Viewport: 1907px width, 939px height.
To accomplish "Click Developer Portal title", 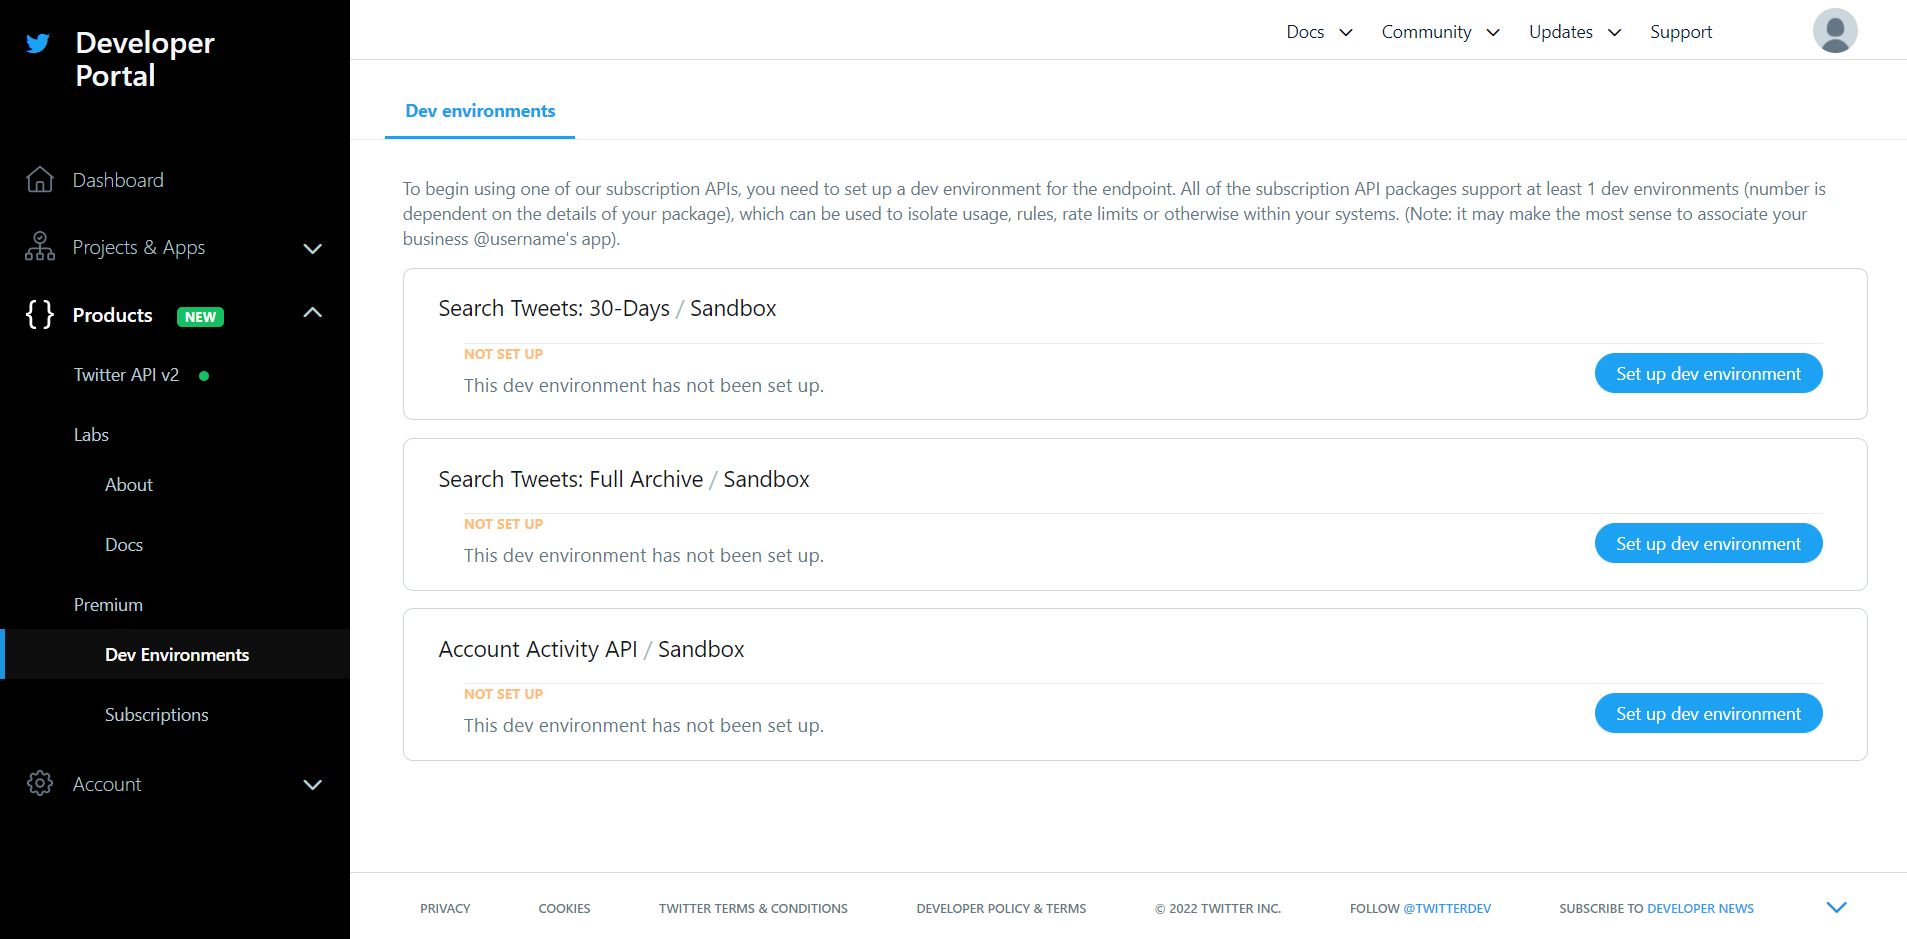I will 144,59.
